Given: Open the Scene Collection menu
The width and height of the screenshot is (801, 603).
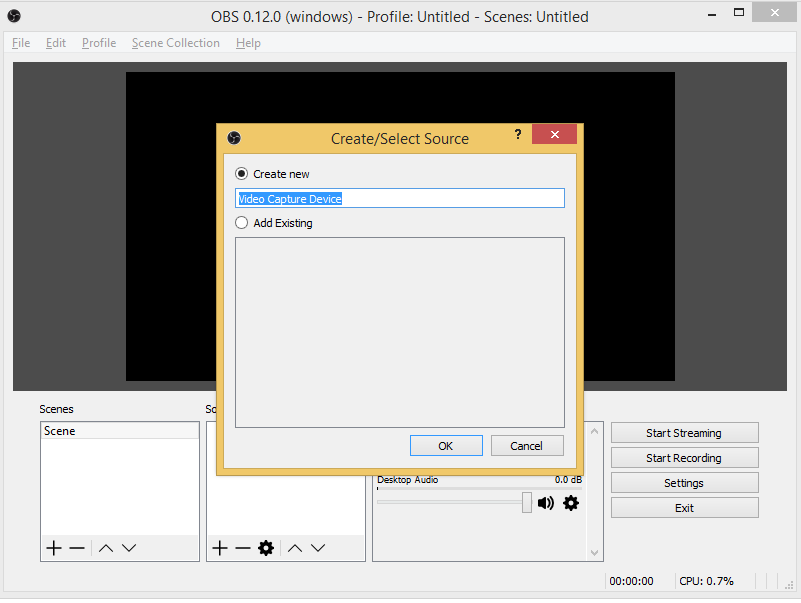Looking at the screenshot, I should click(x=175, y=43).
